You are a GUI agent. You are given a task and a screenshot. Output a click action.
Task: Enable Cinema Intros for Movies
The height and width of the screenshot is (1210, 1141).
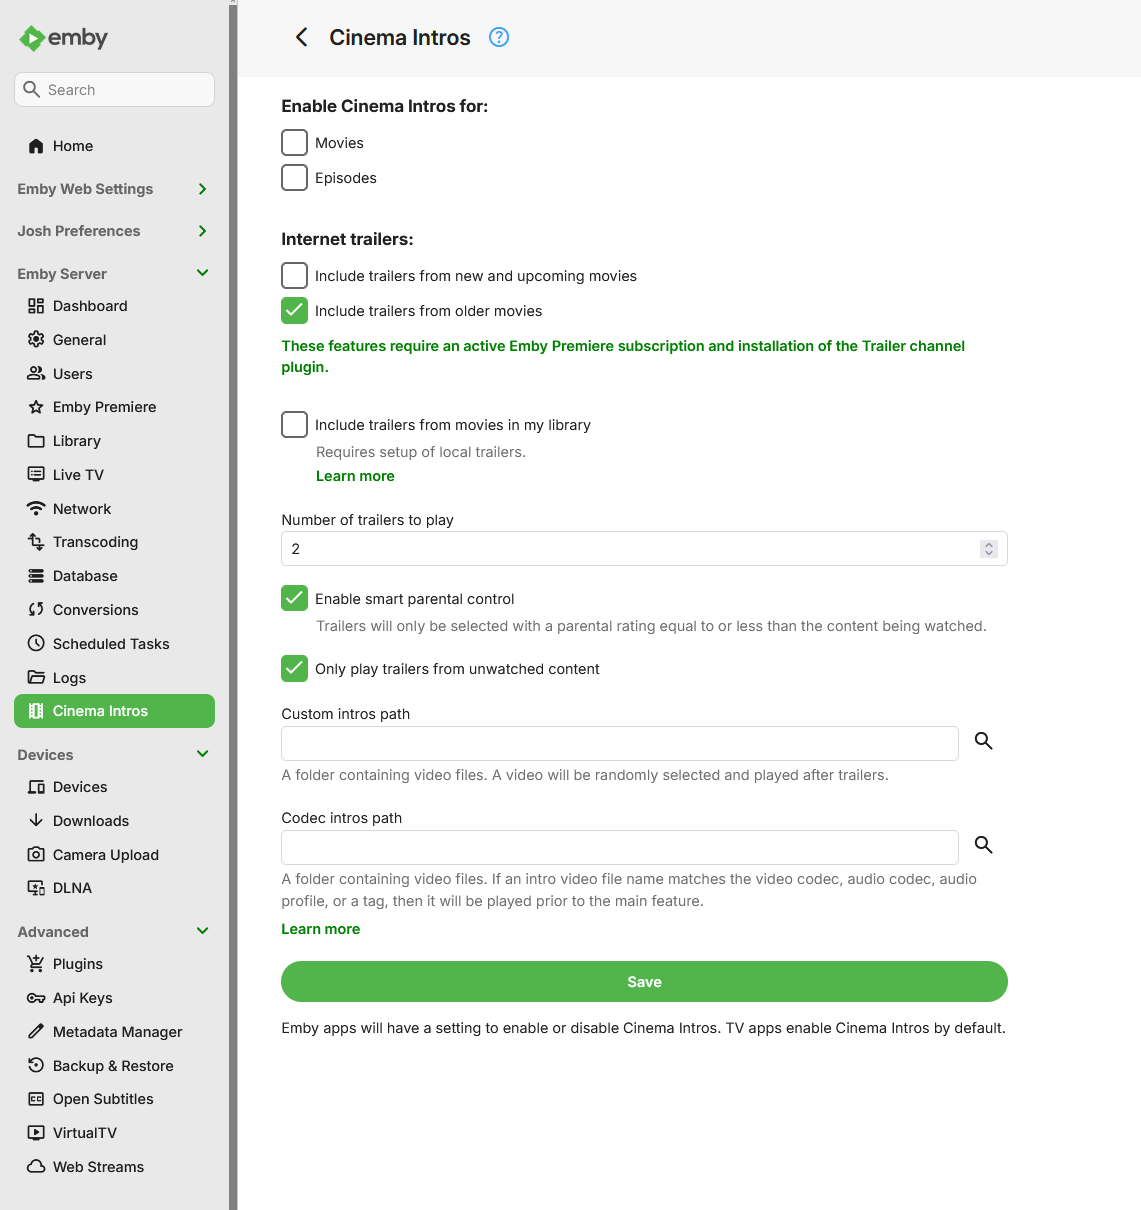tap(294, 142)
